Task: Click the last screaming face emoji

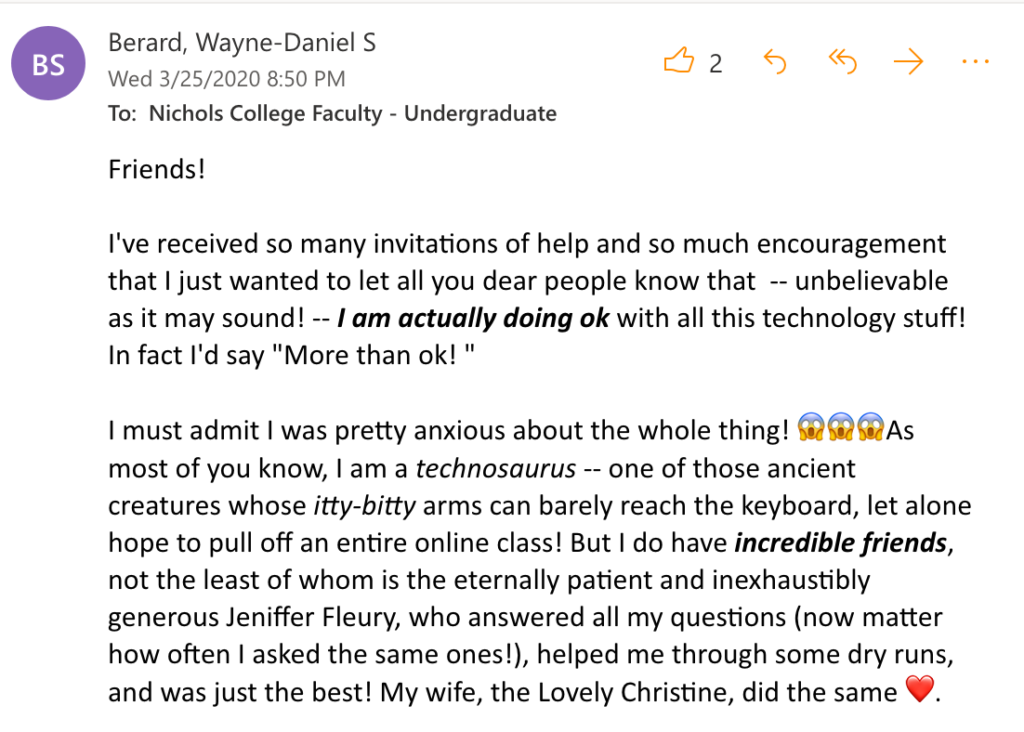Action: 872,431
